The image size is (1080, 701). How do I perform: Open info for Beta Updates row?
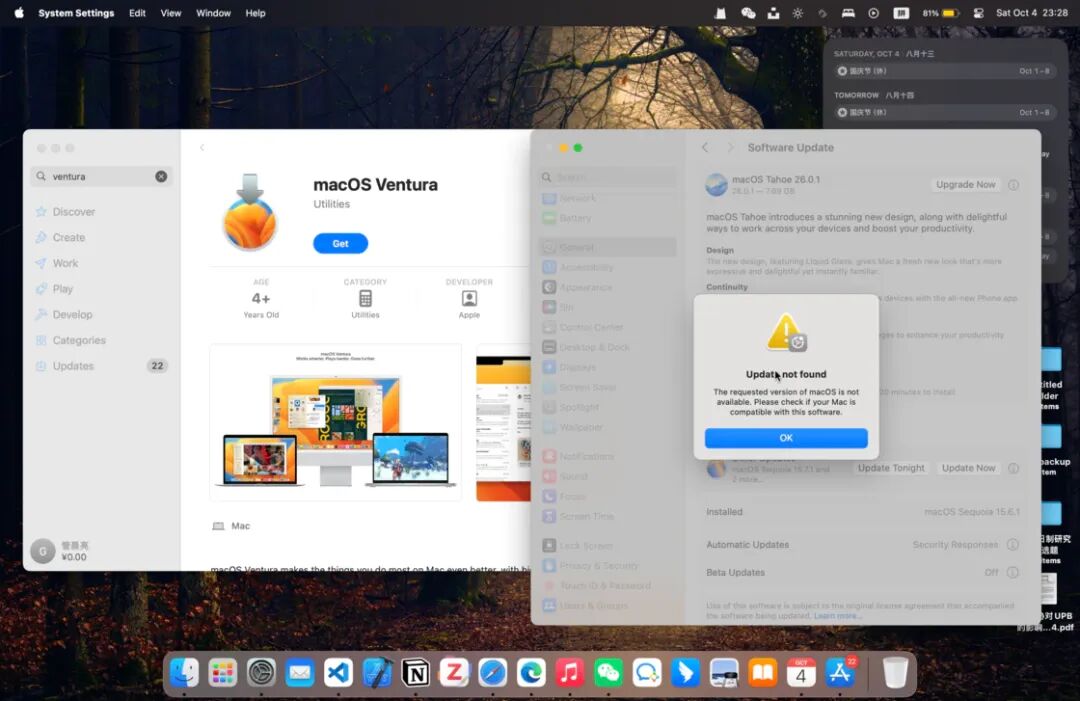tap(1012, 572)
